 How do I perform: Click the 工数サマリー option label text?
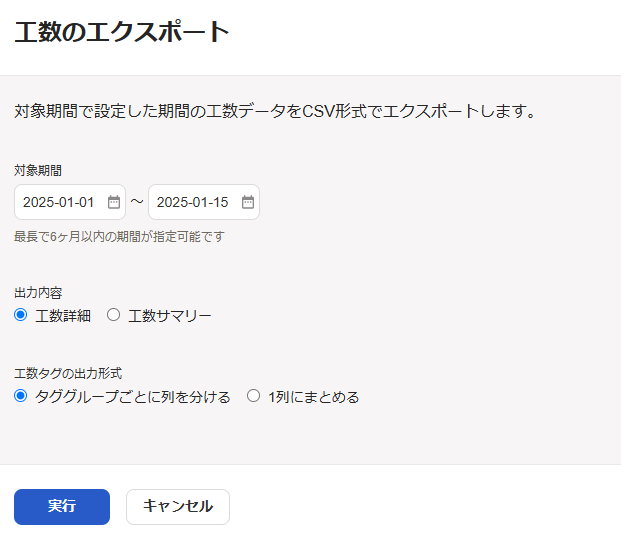tap(170, 316)
